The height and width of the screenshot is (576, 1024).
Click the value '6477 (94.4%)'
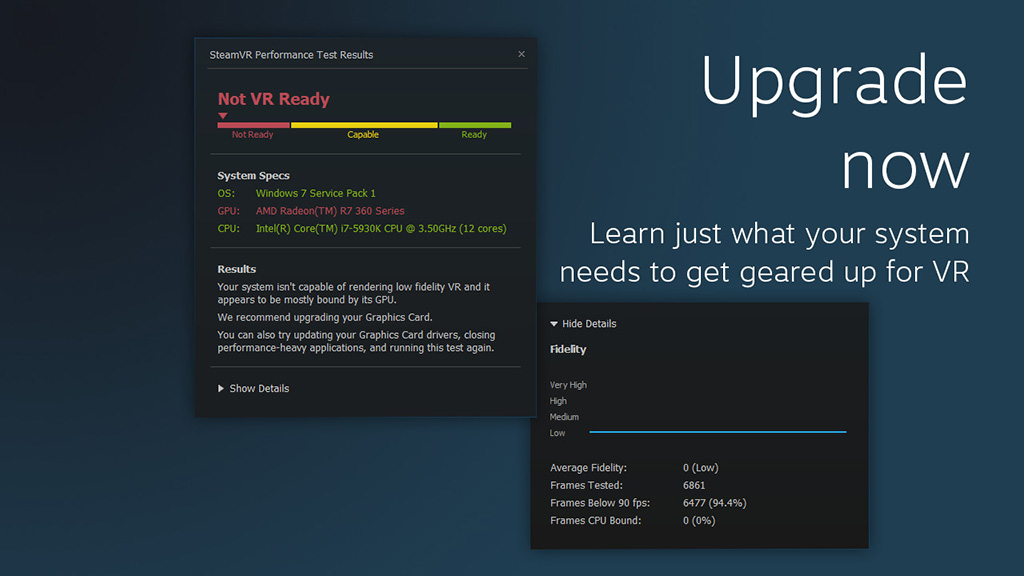[714, 503]
